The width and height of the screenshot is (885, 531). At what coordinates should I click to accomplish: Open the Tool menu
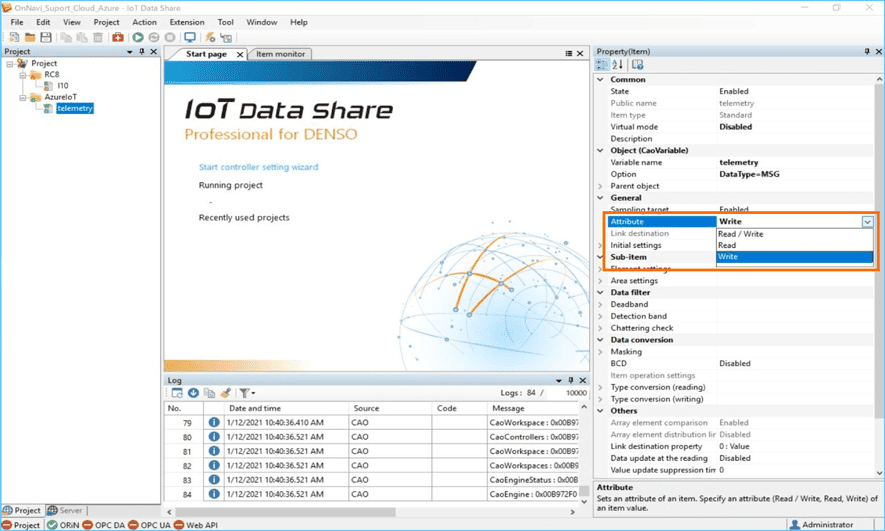pos(225,22)
